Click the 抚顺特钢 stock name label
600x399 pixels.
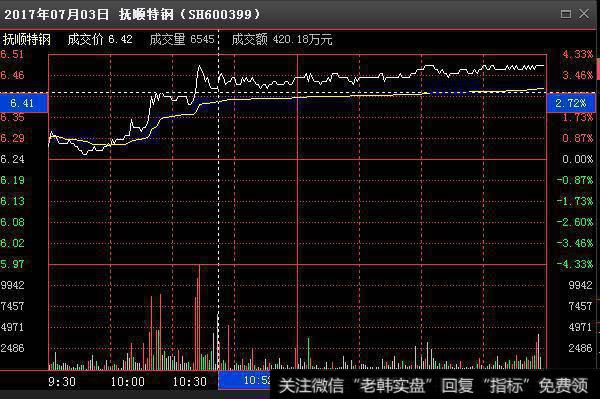(26, 39)
